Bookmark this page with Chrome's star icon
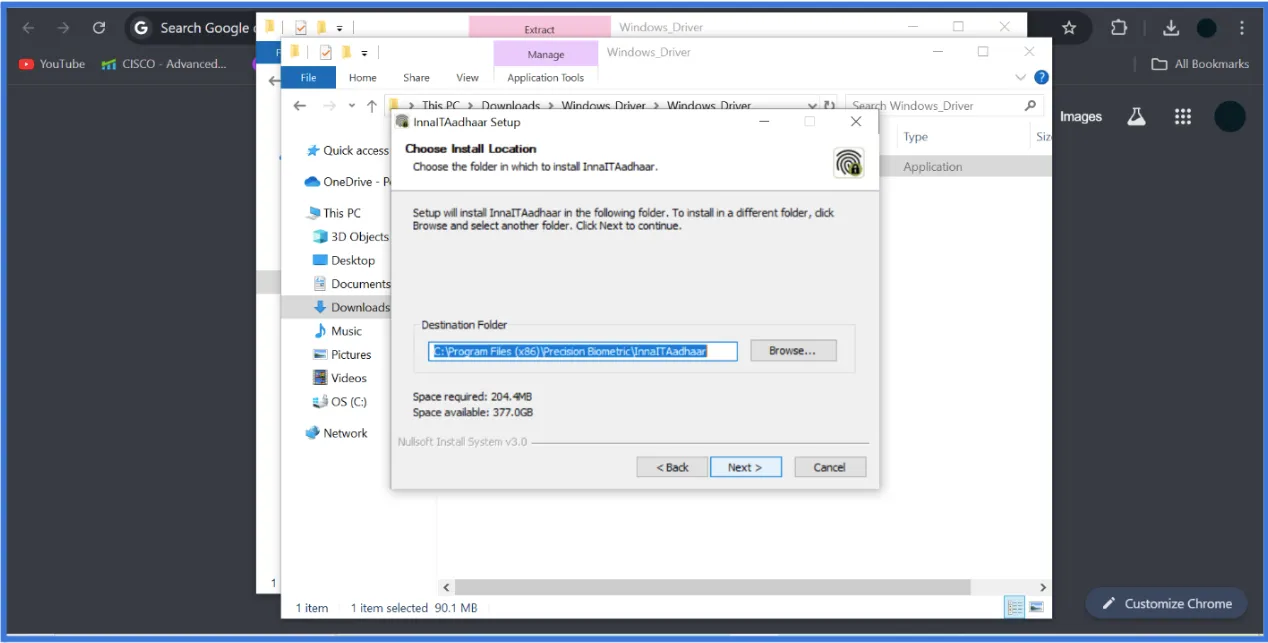Viewport: 1268px width, 643px height. [1069, 28]
